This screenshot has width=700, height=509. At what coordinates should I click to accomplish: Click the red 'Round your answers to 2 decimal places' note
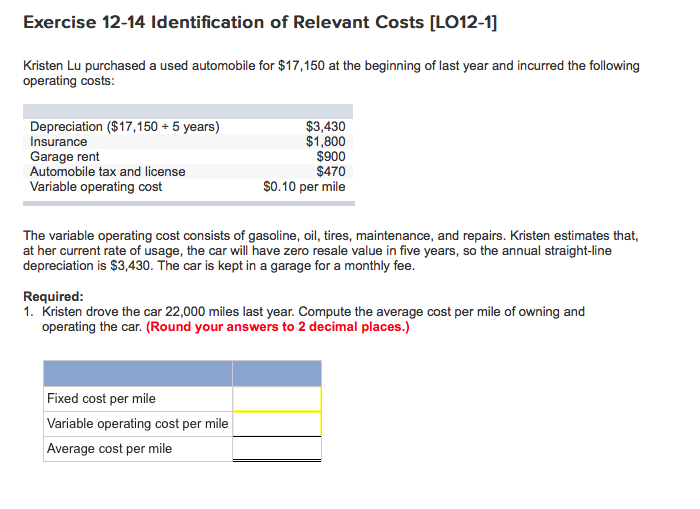(278, 327)
